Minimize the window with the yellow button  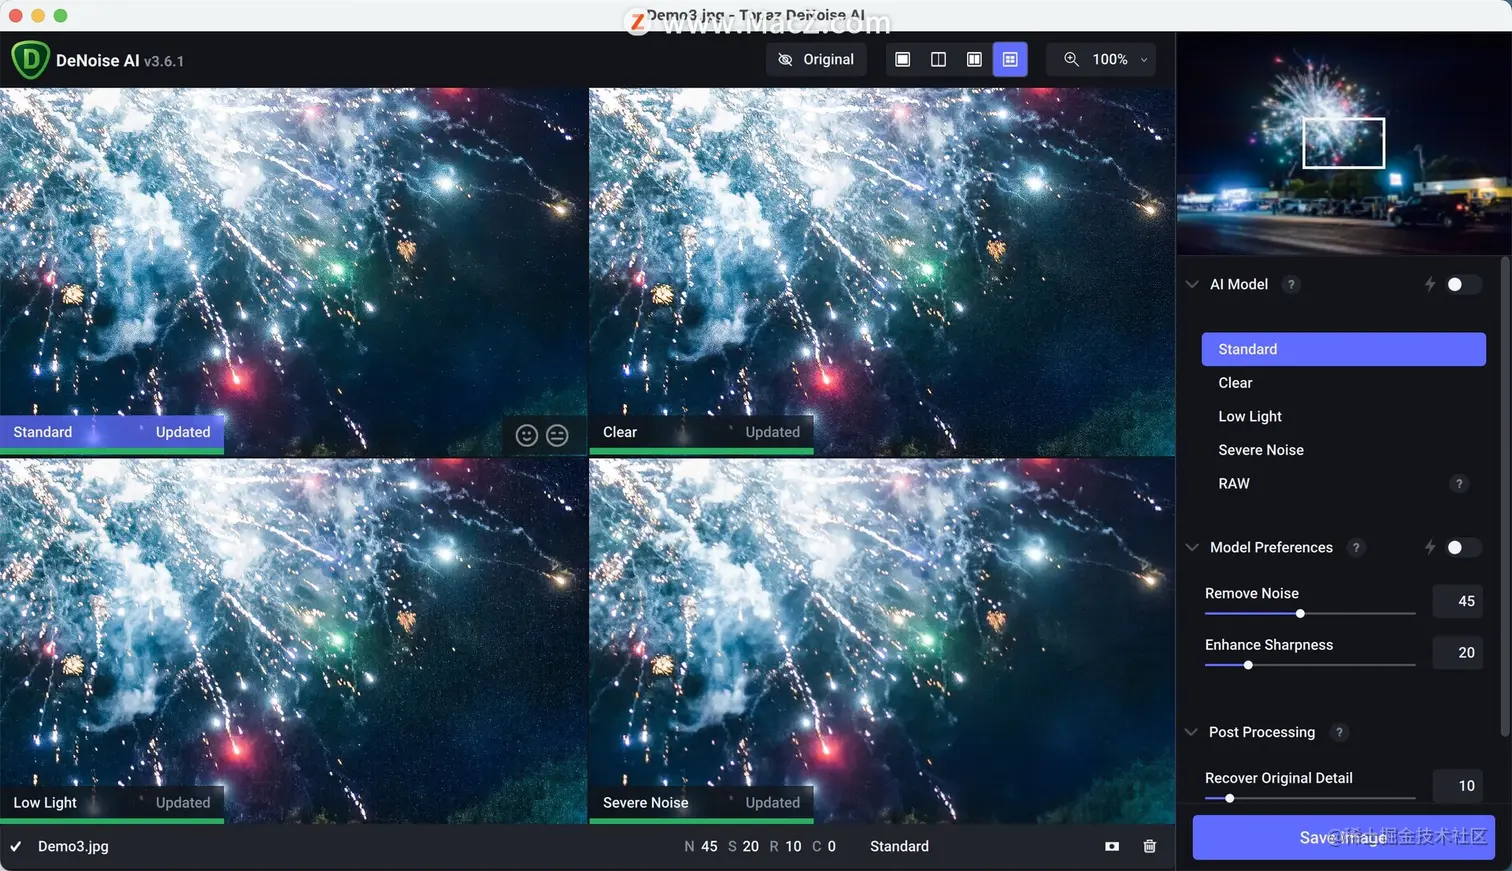[38, 15]
